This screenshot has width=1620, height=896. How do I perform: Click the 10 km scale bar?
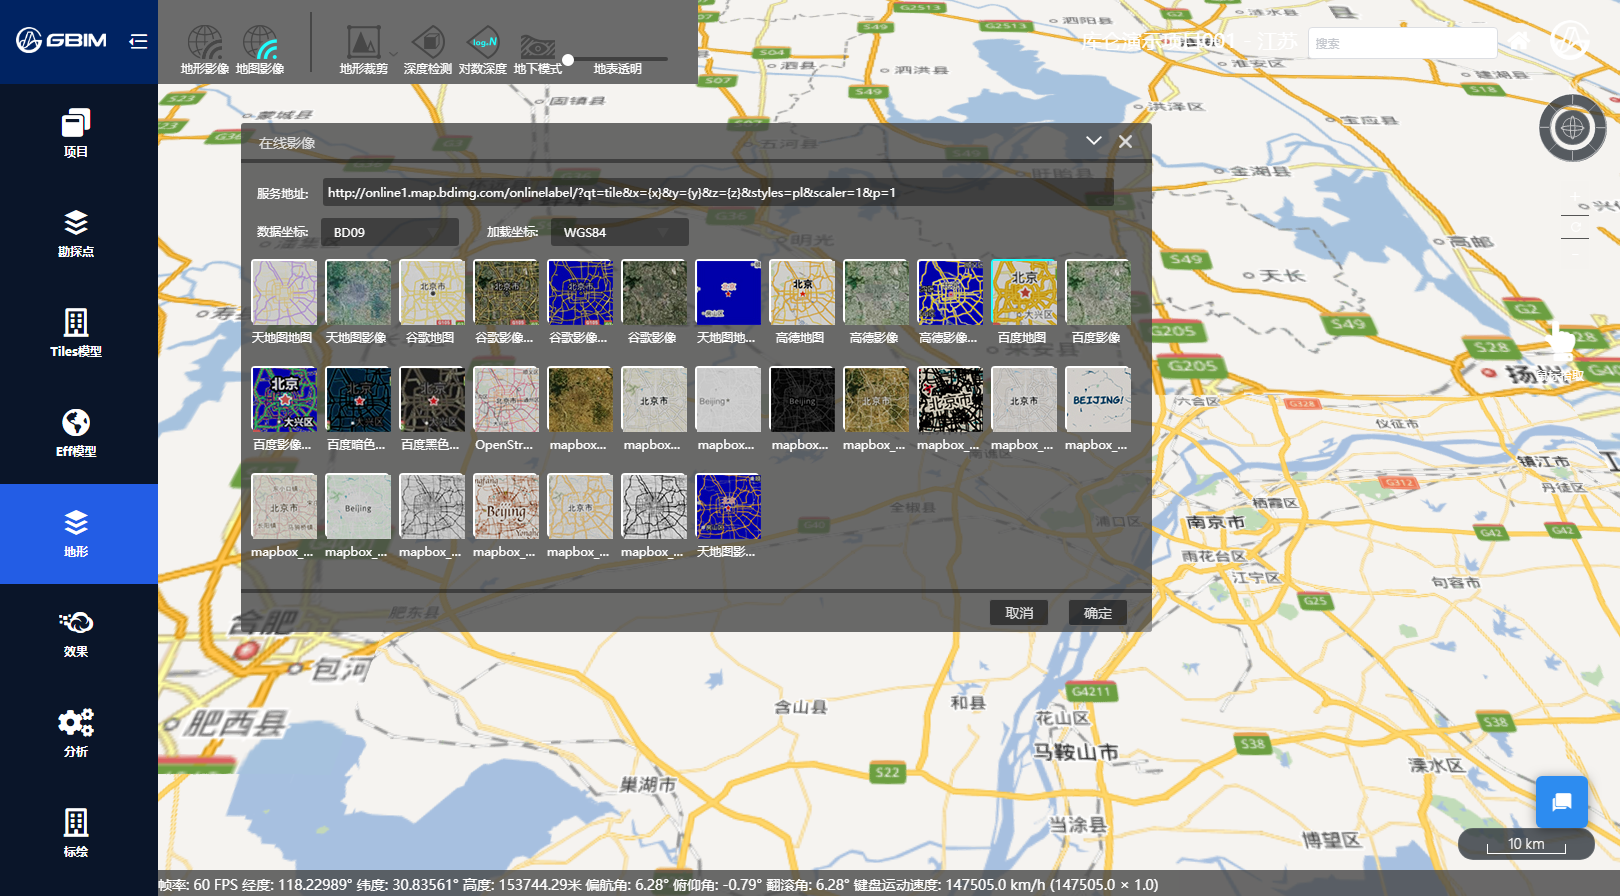1526,844
